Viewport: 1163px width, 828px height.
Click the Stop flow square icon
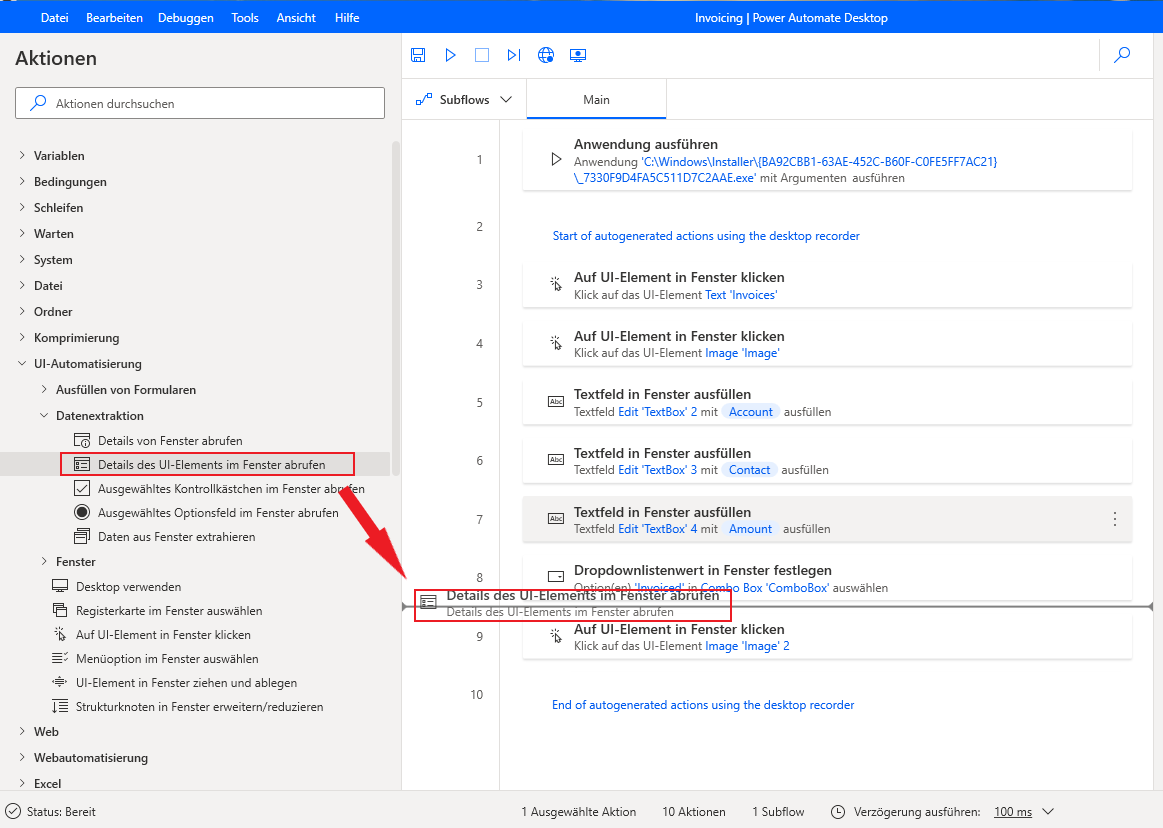pos(482,55)
